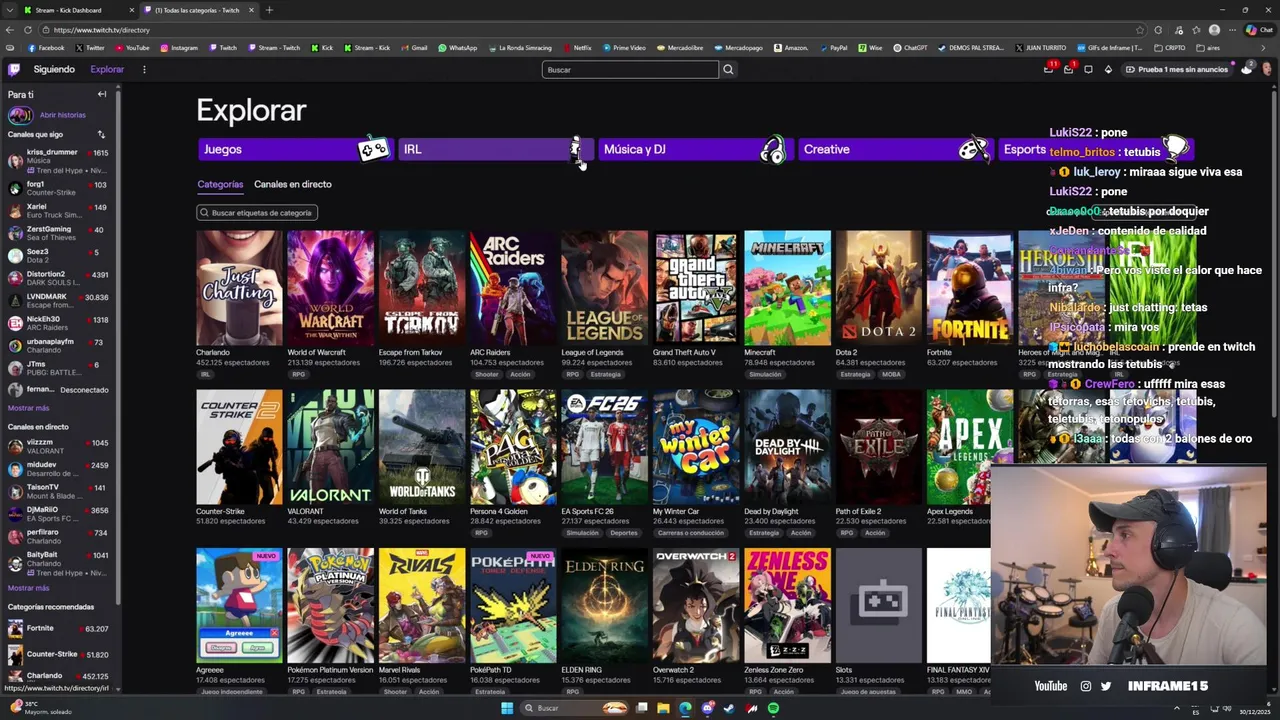Switch to Canales en directo tab
Screen dimensions: 1280x720
tap(292, 184)
